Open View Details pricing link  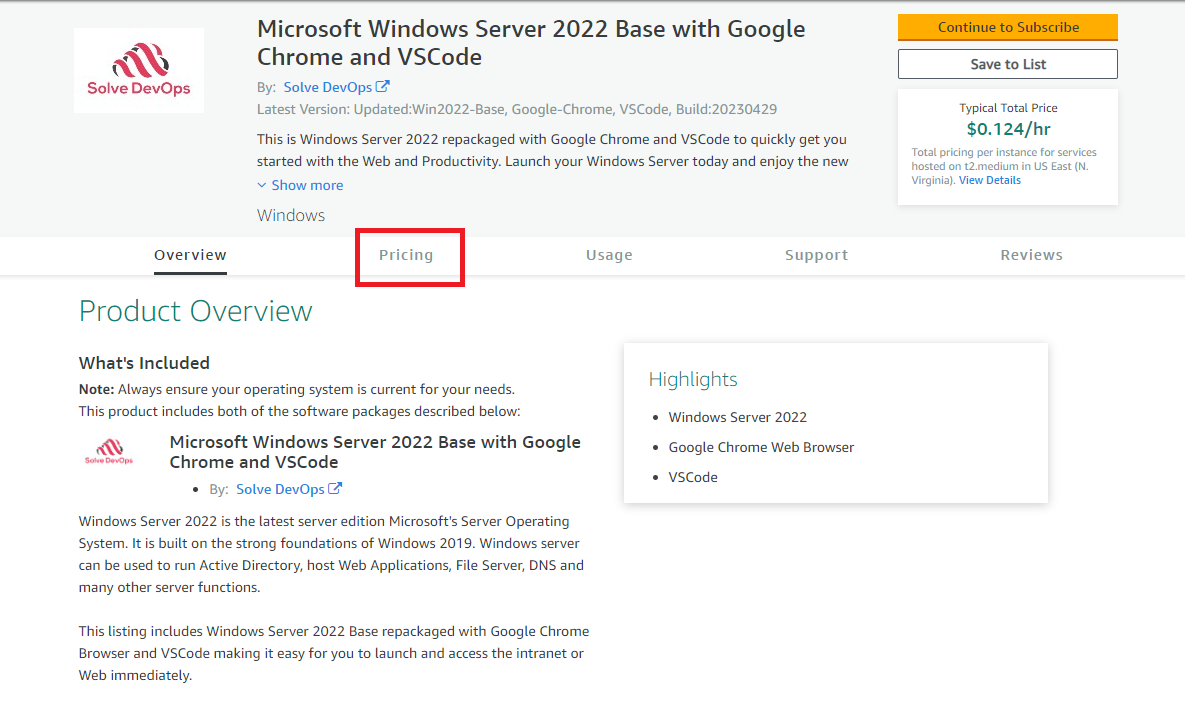pos(989,181)
